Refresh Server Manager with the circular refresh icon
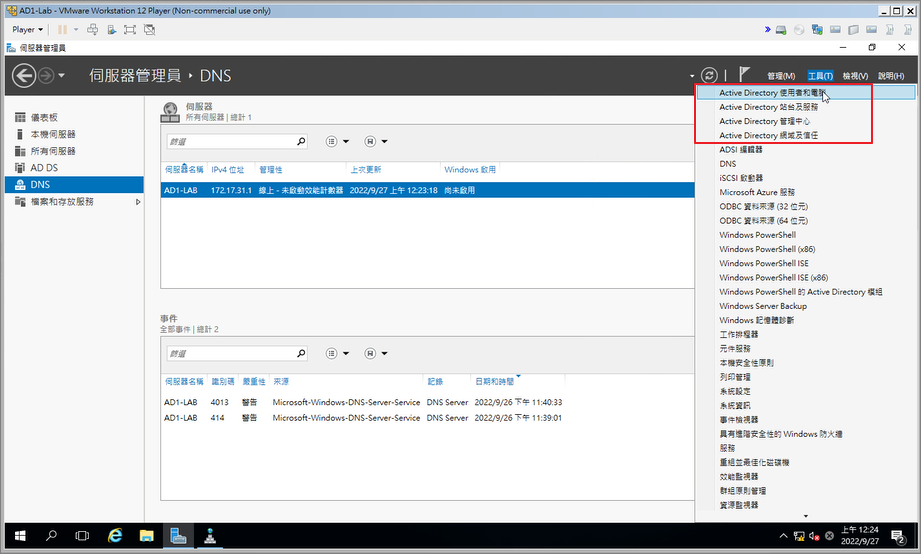Viewport: 921px width, 554px height. click(x=709, y=75)
